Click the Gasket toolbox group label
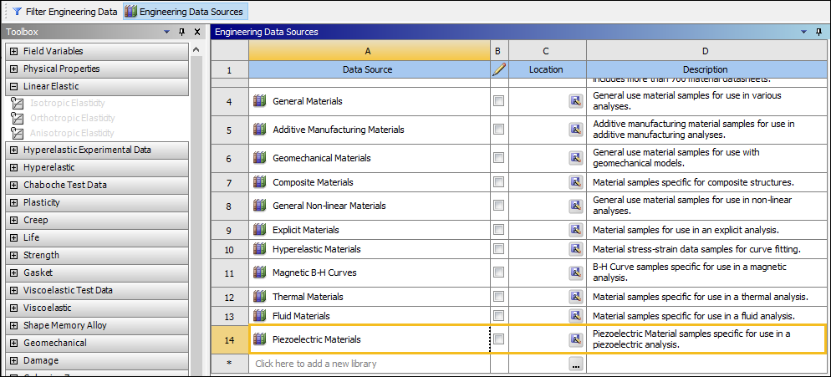831x377 pixels. click(38, 273)
